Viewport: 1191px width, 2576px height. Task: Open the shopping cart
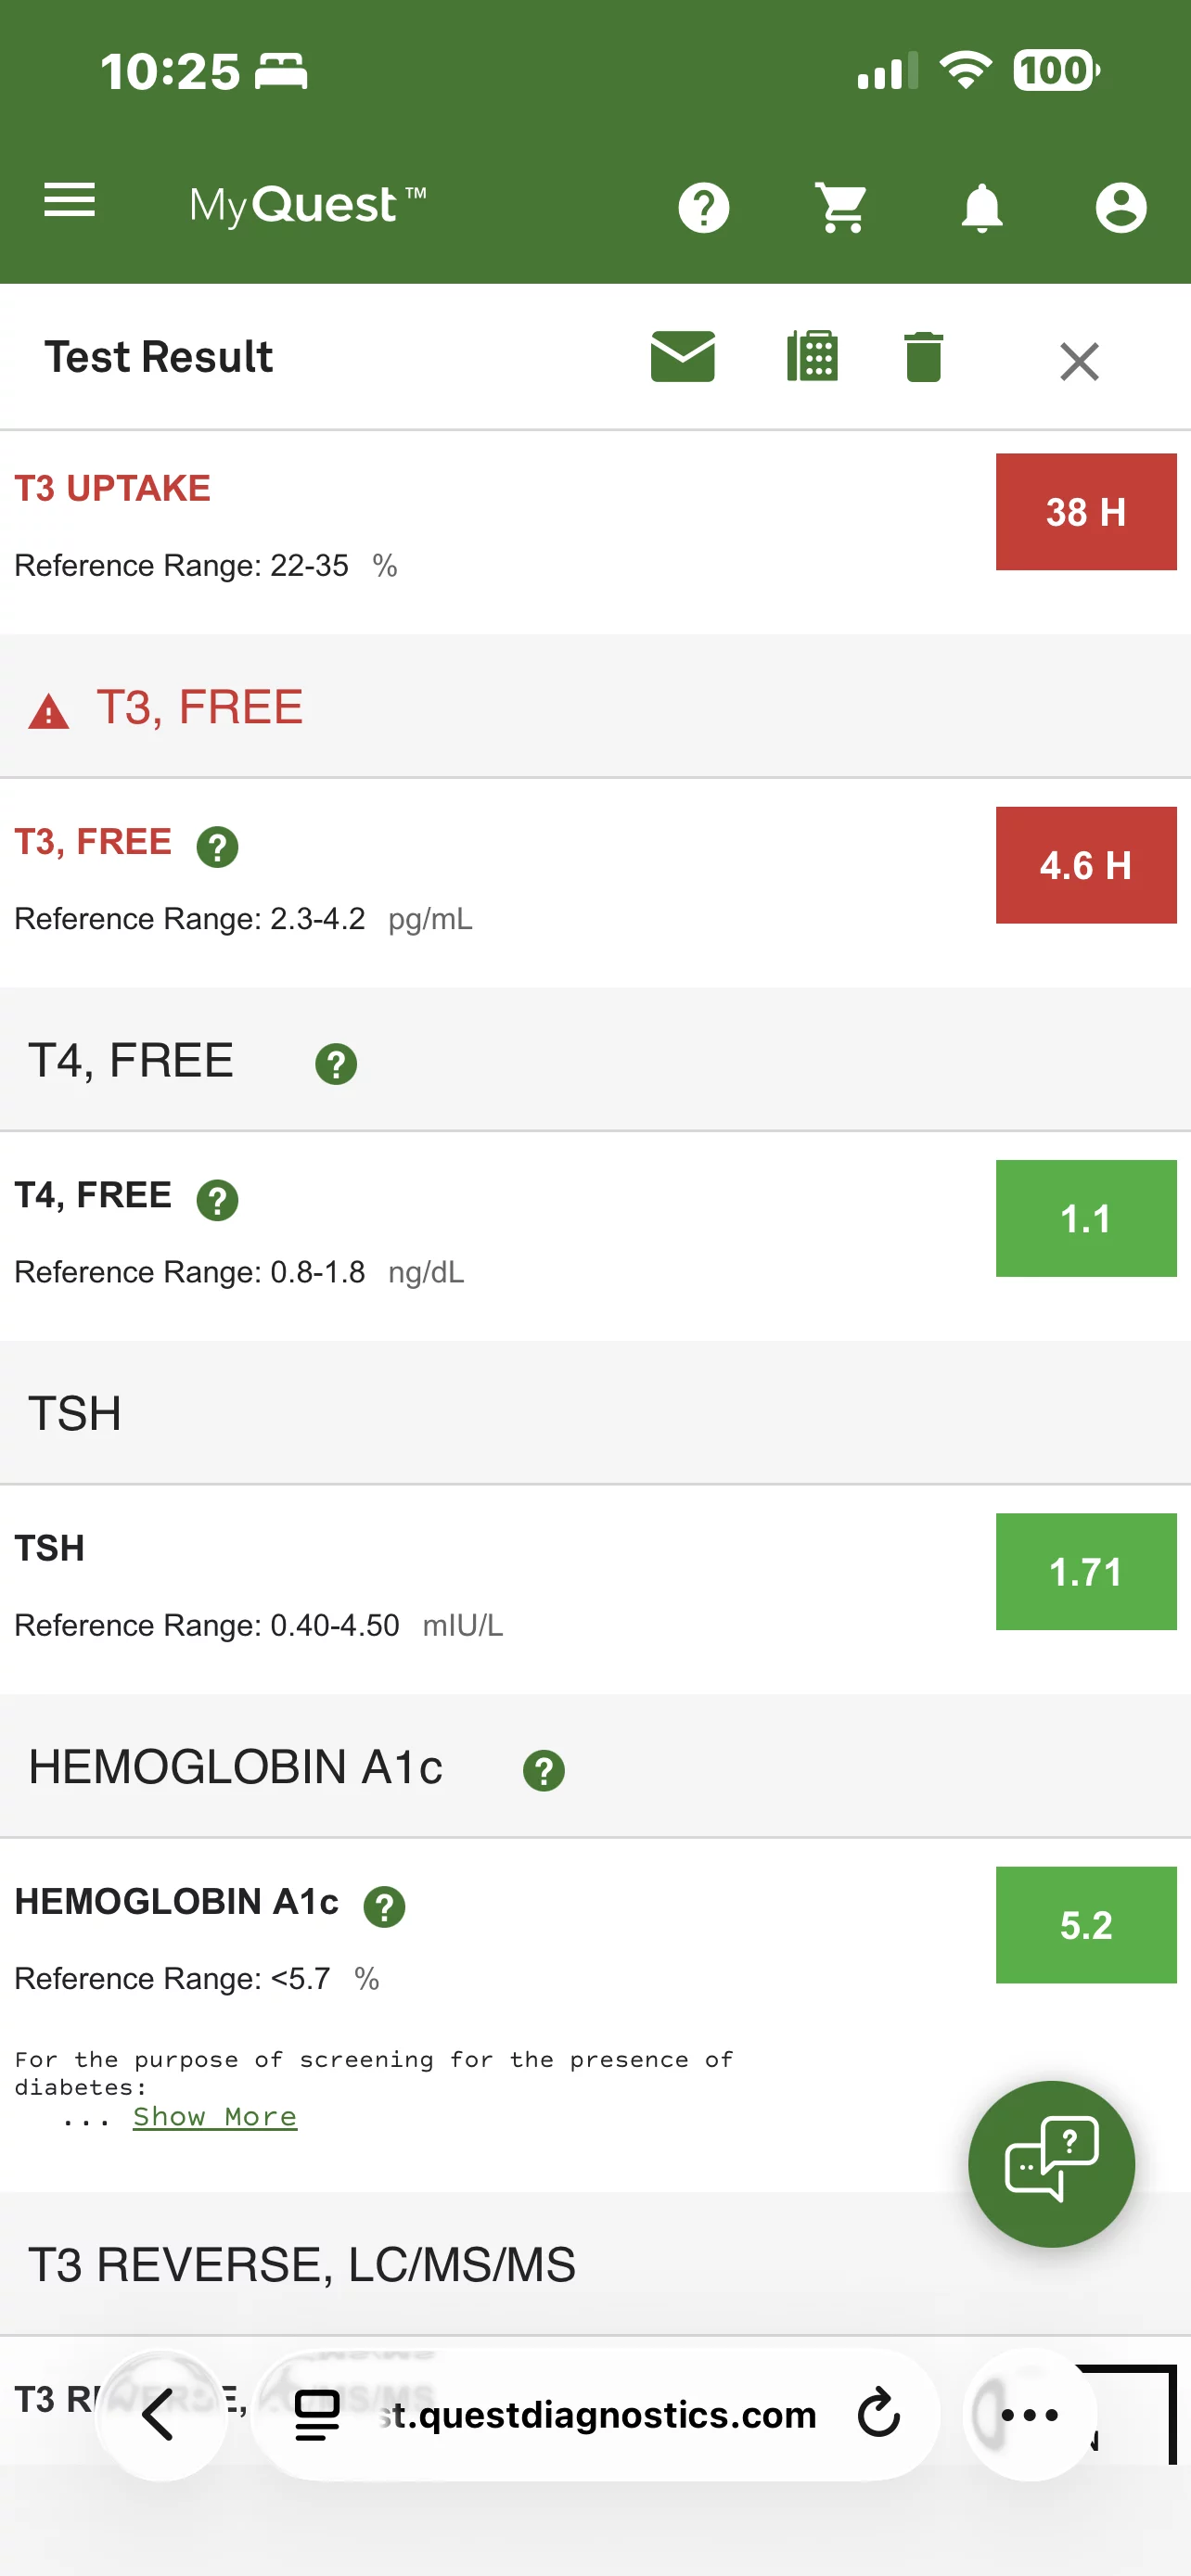[x=842, y=208]
